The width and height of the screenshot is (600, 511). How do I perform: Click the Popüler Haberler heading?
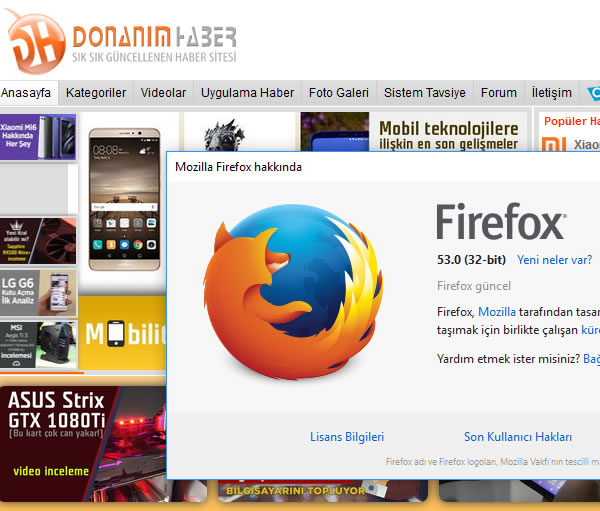click(x=572, y=121)
